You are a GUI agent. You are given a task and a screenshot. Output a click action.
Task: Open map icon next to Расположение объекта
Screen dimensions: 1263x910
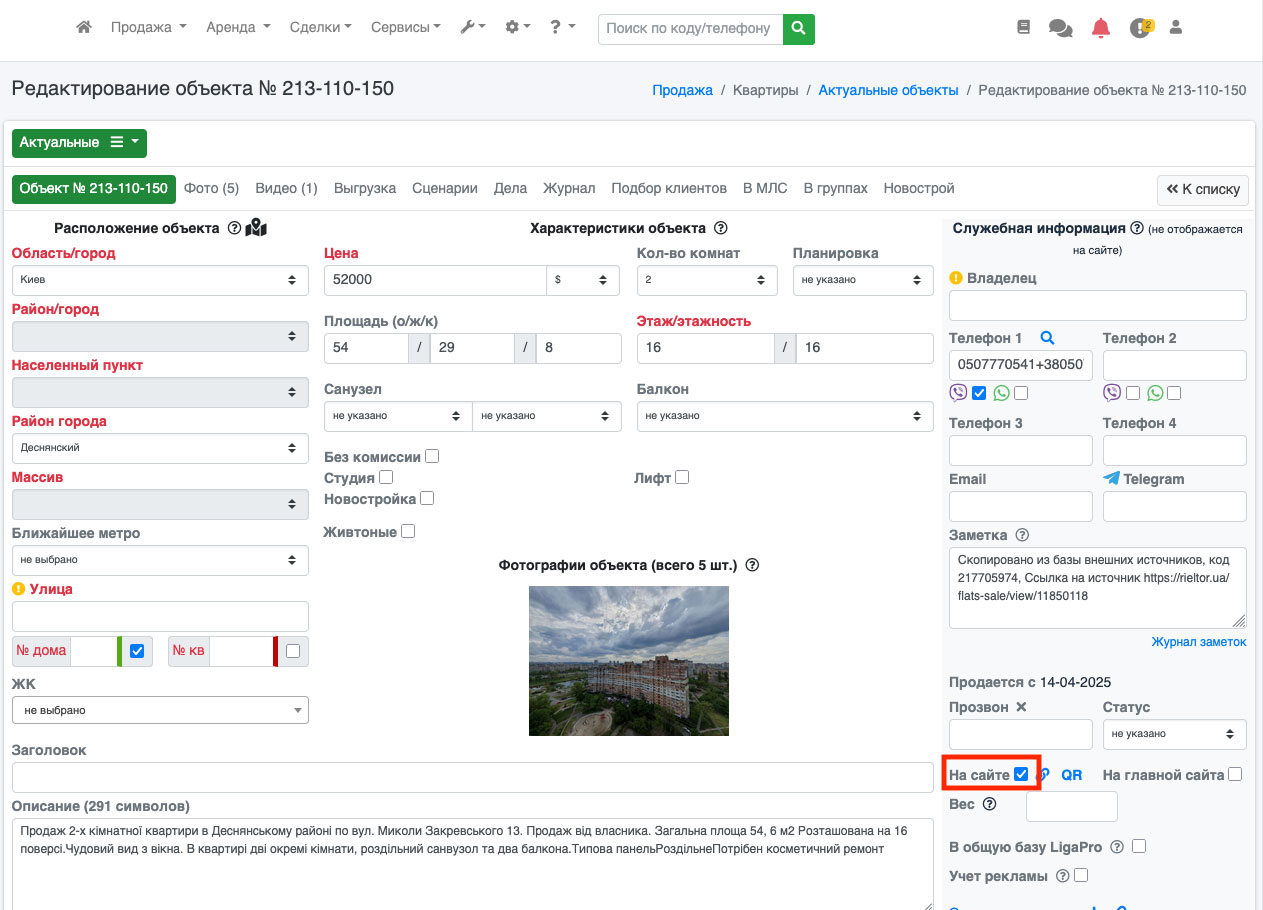(x=256, y=228)
